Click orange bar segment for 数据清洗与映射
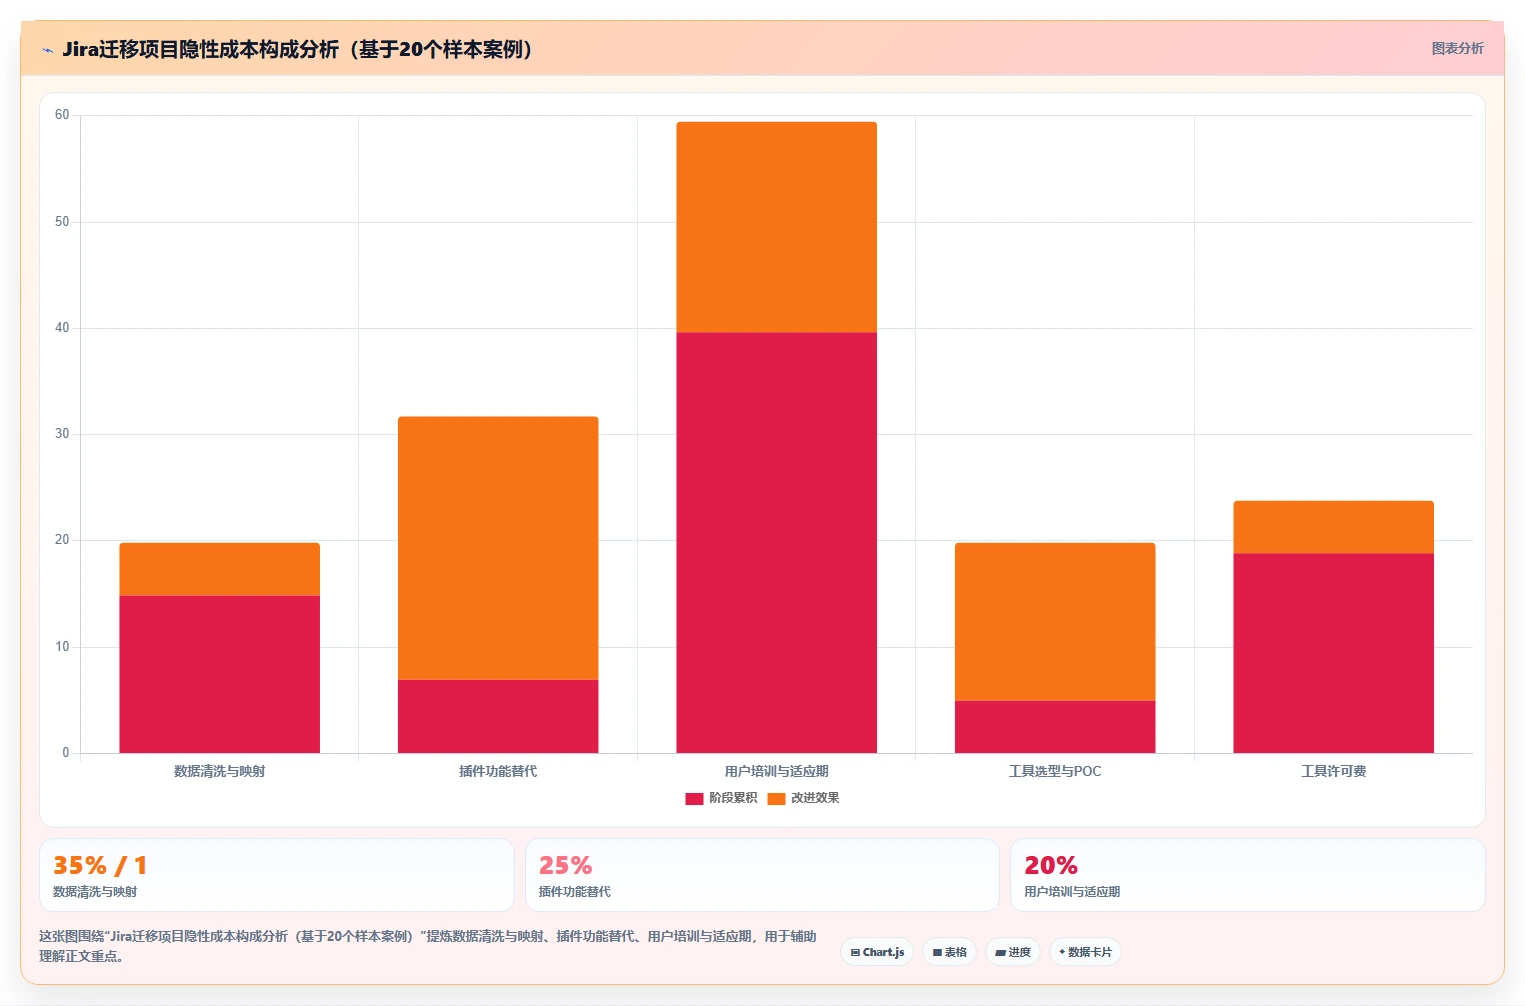 point(220,569)
